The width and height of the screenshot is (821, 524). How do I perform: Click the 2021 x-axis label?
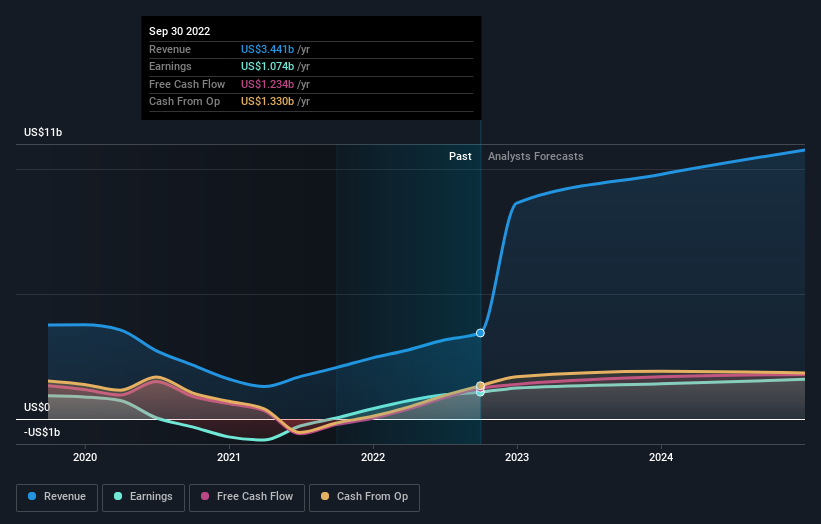click(229, 457)
